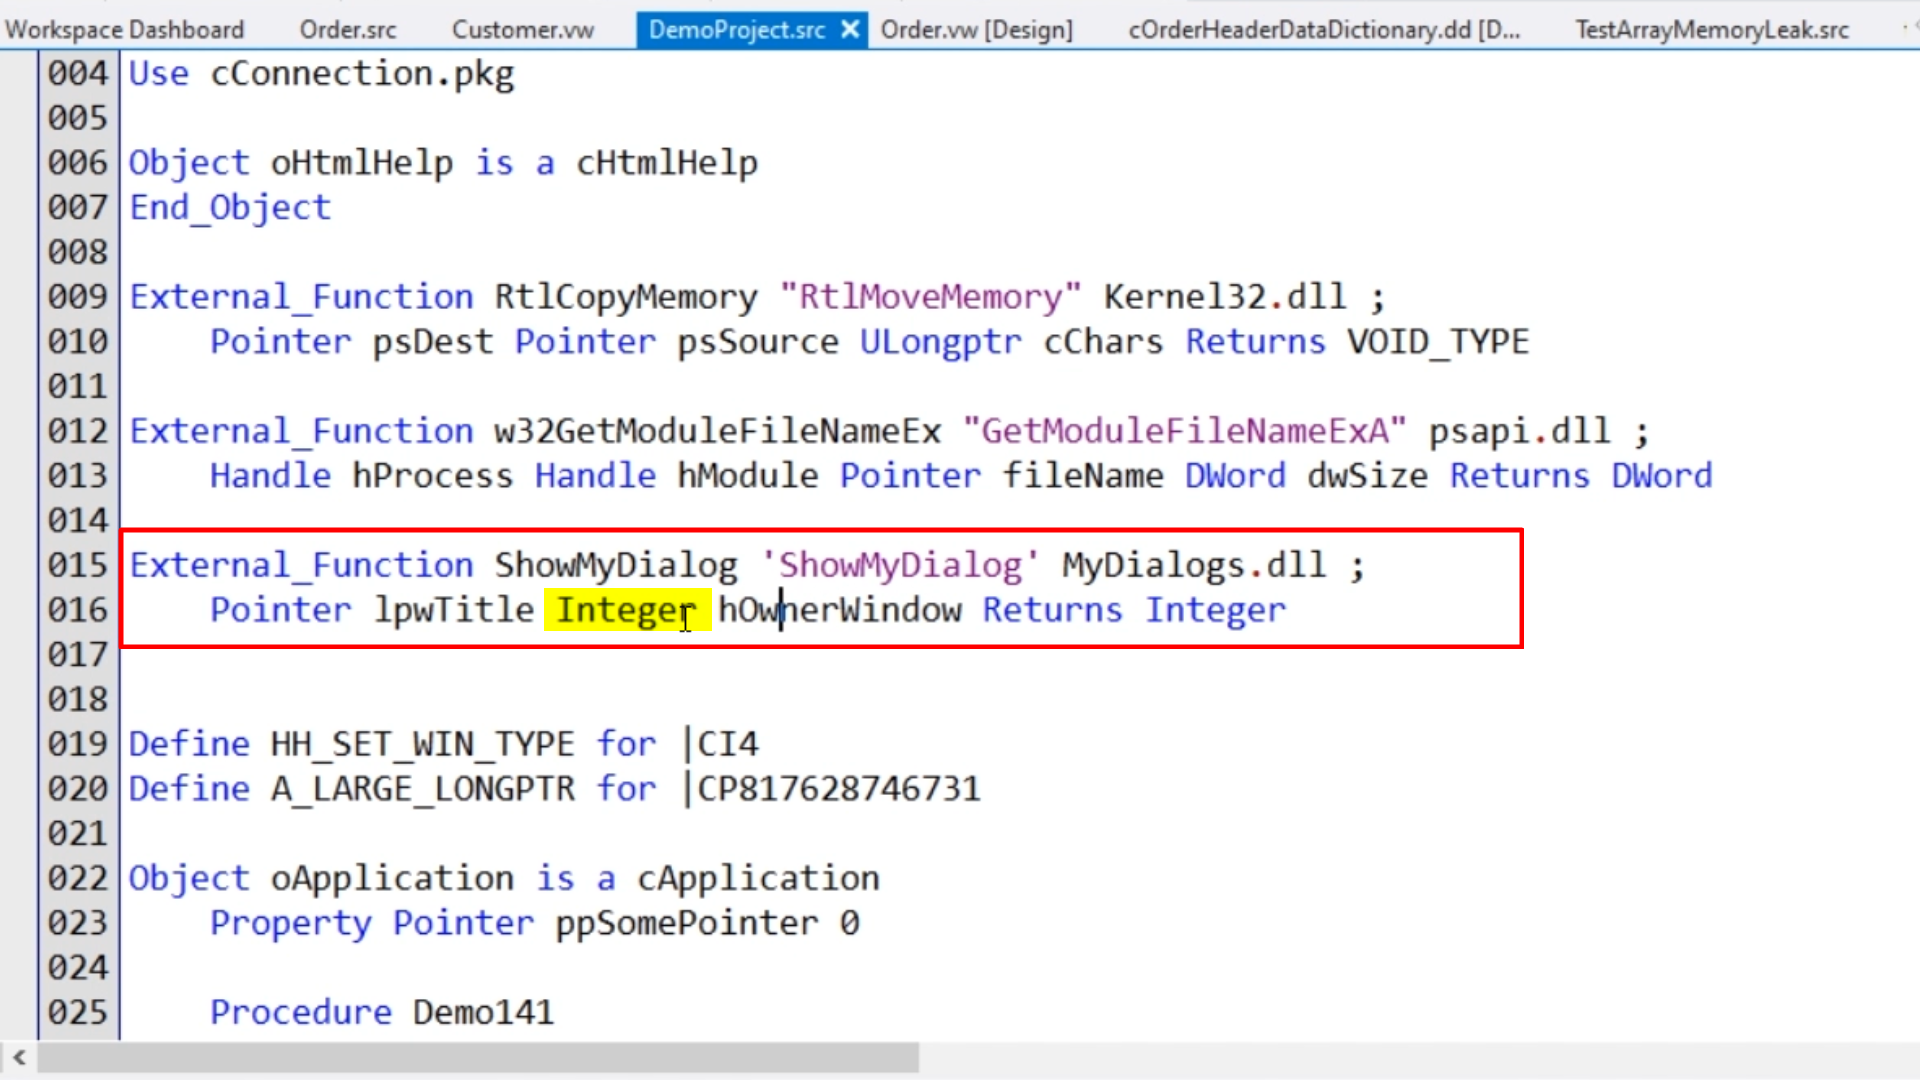Click the cHtmlHelp class name on line 006

click(666, 163)
